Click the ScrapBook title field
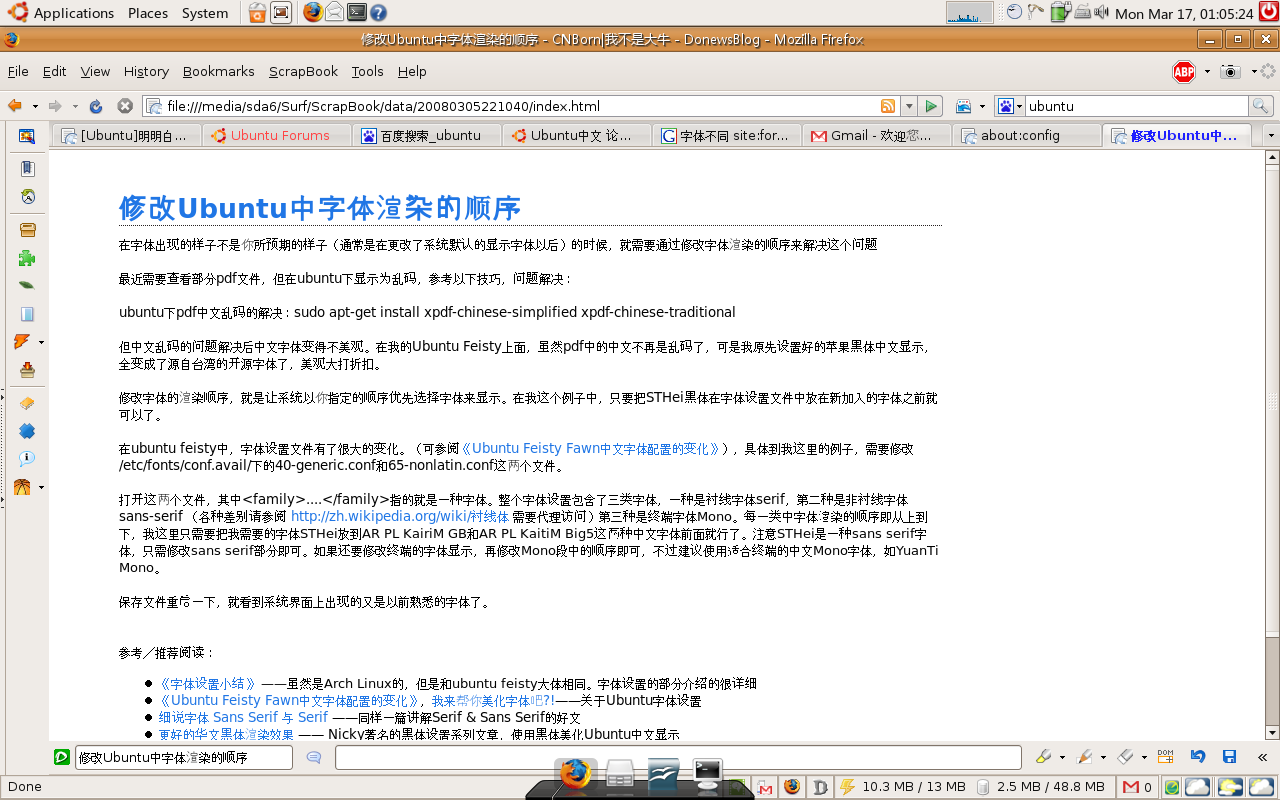 pyautogui.click(x=184, y=758)
